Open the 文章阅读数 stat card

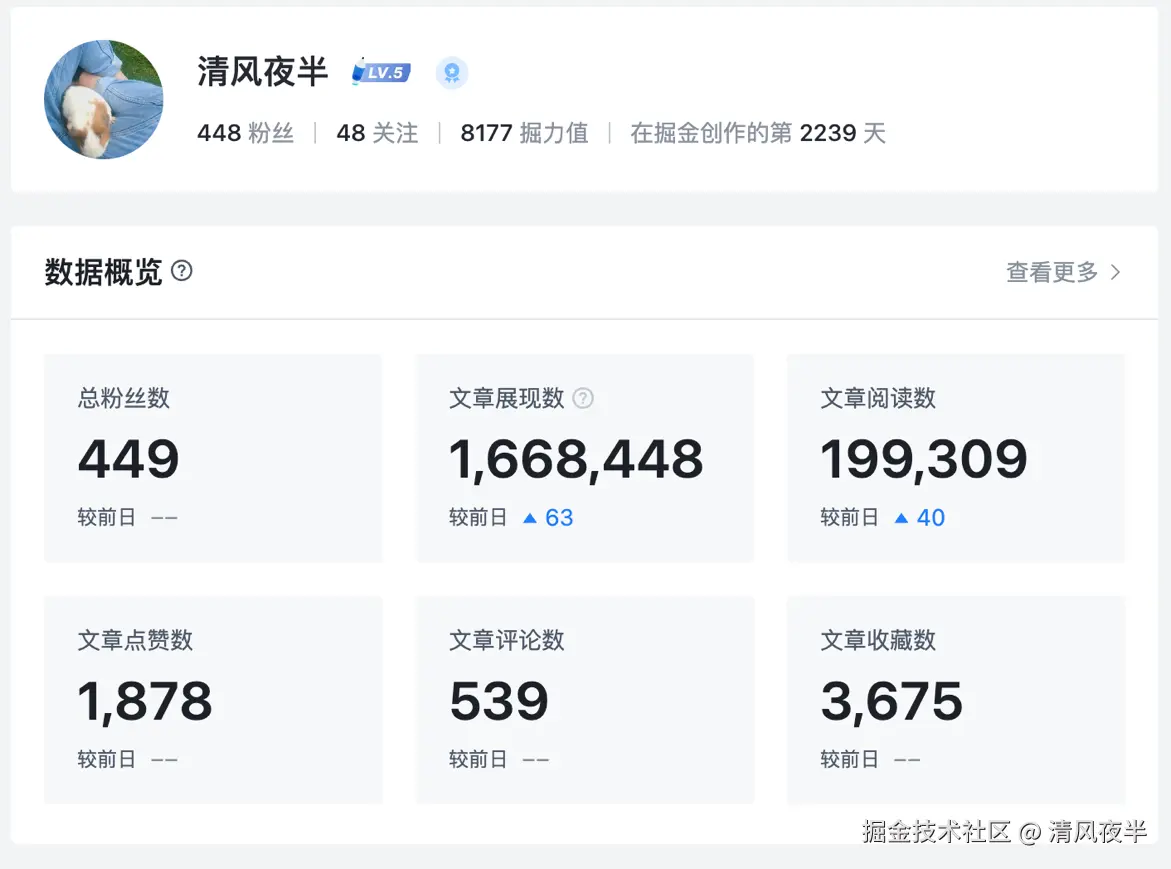coord(955,458)
